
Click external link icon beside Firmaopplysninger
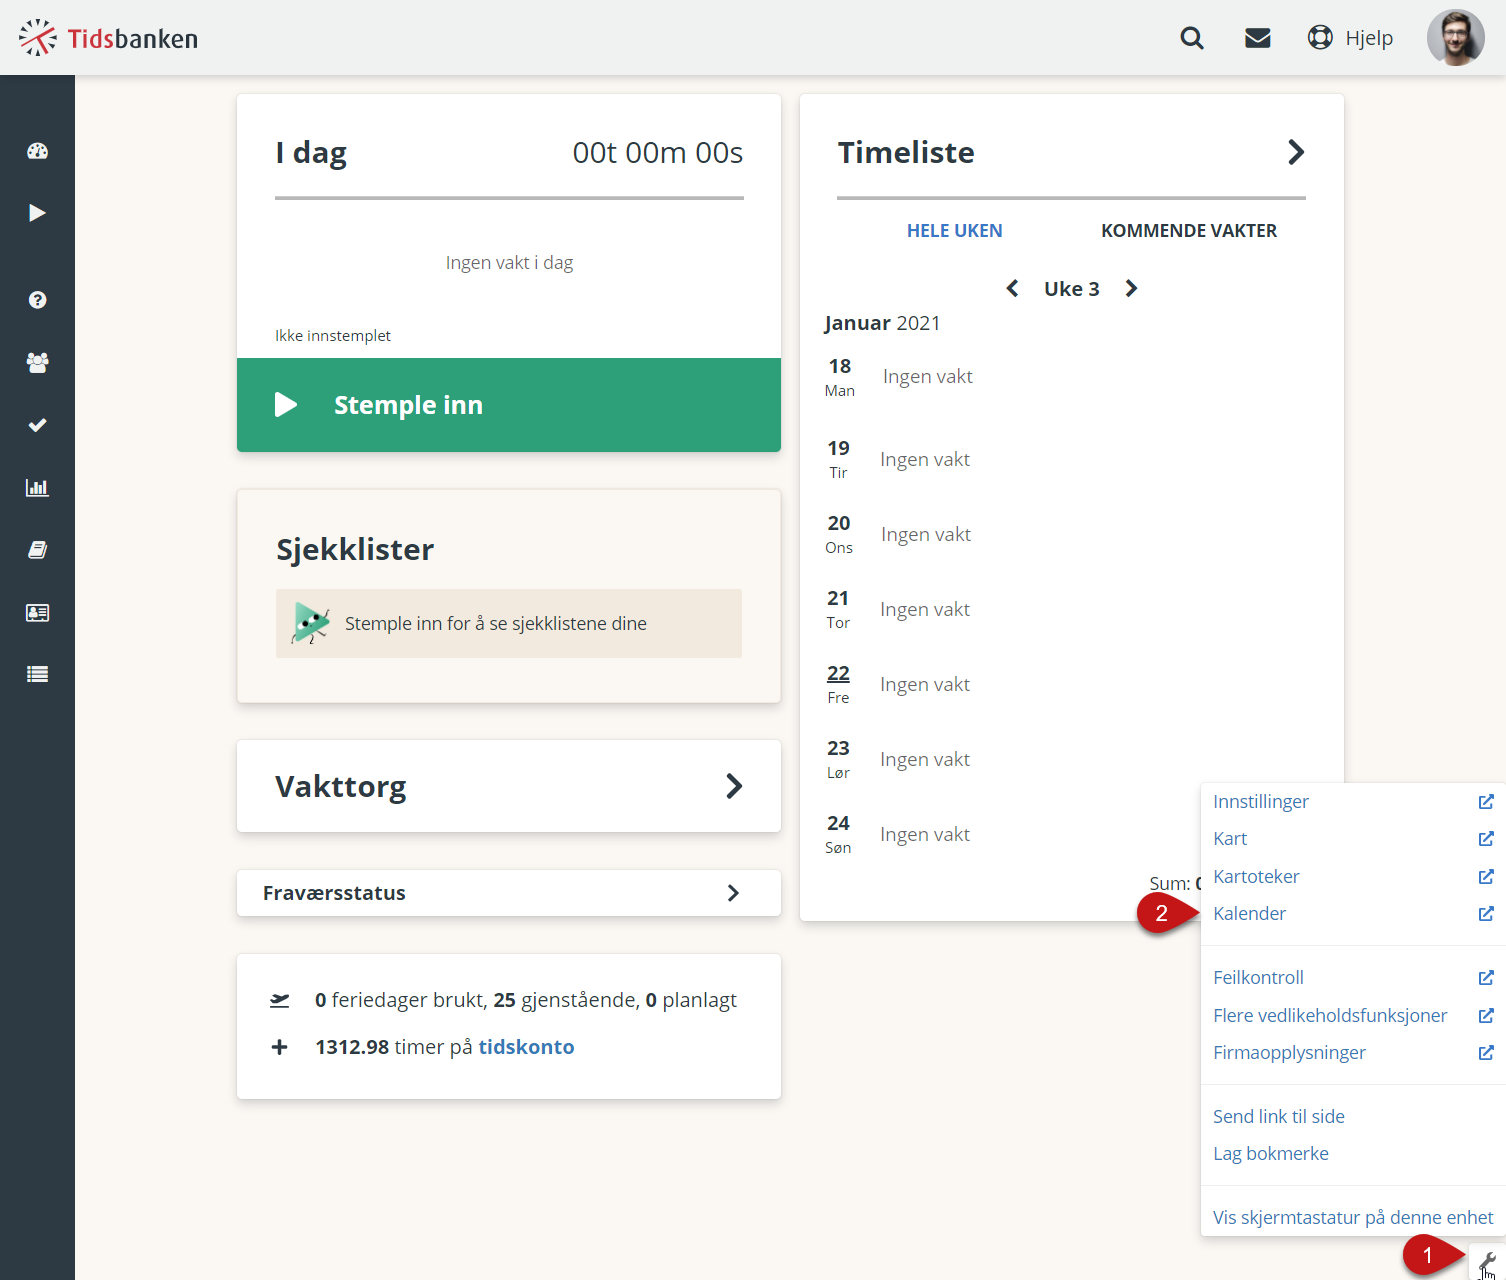pyautogui.click(x=1486, y=1052)
